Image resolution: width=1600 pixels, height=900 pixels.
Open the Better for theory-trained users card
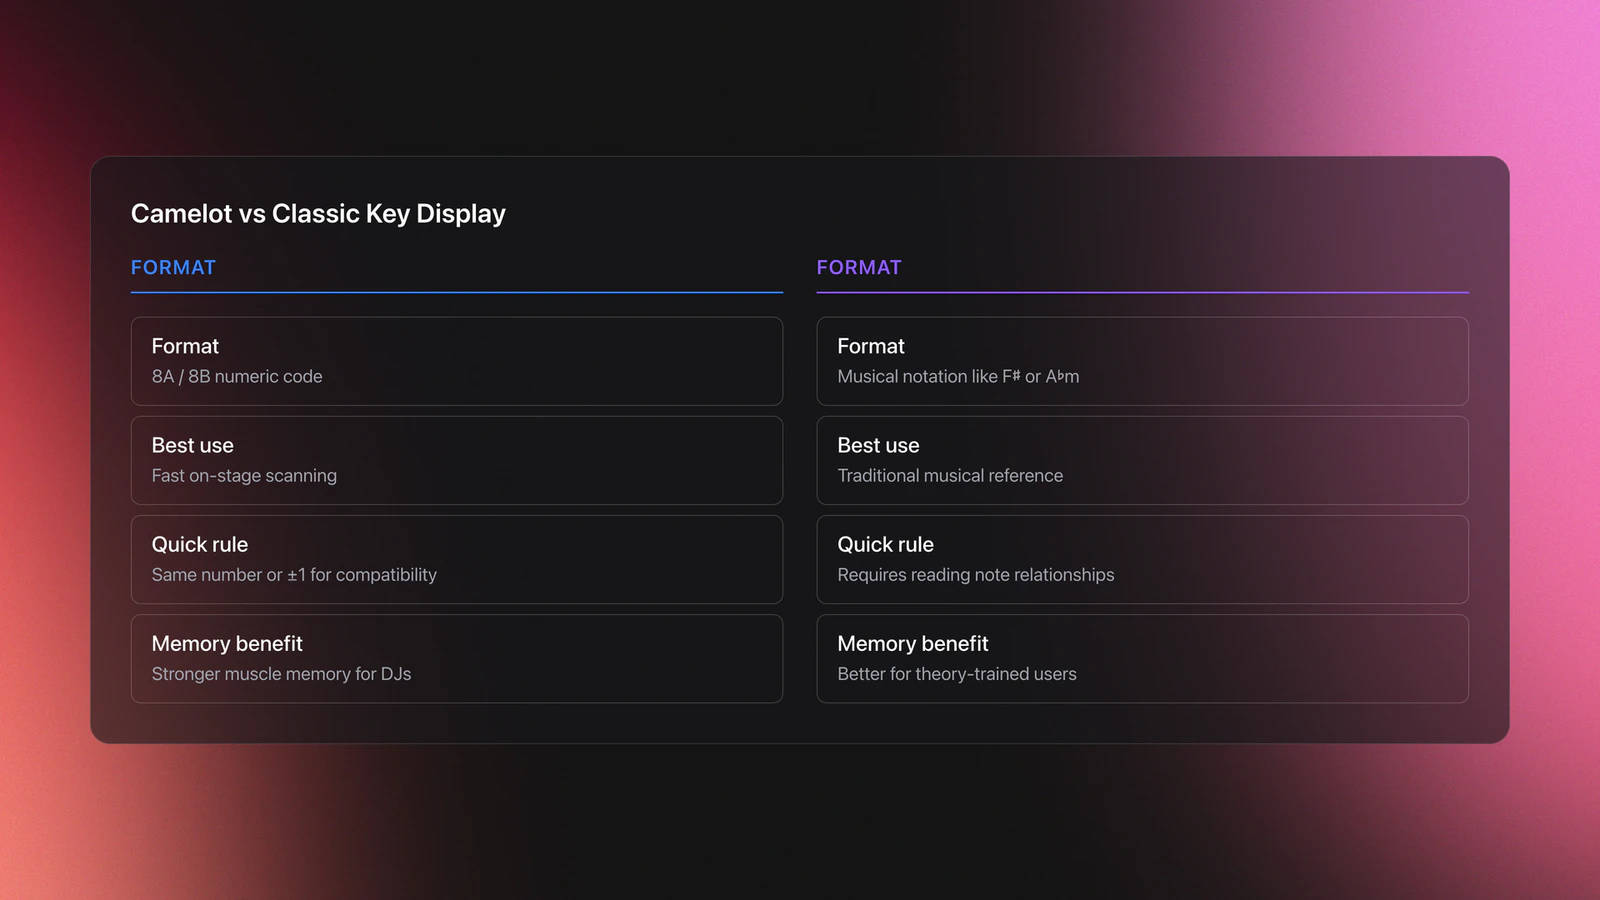click(x=1143, y=658)
